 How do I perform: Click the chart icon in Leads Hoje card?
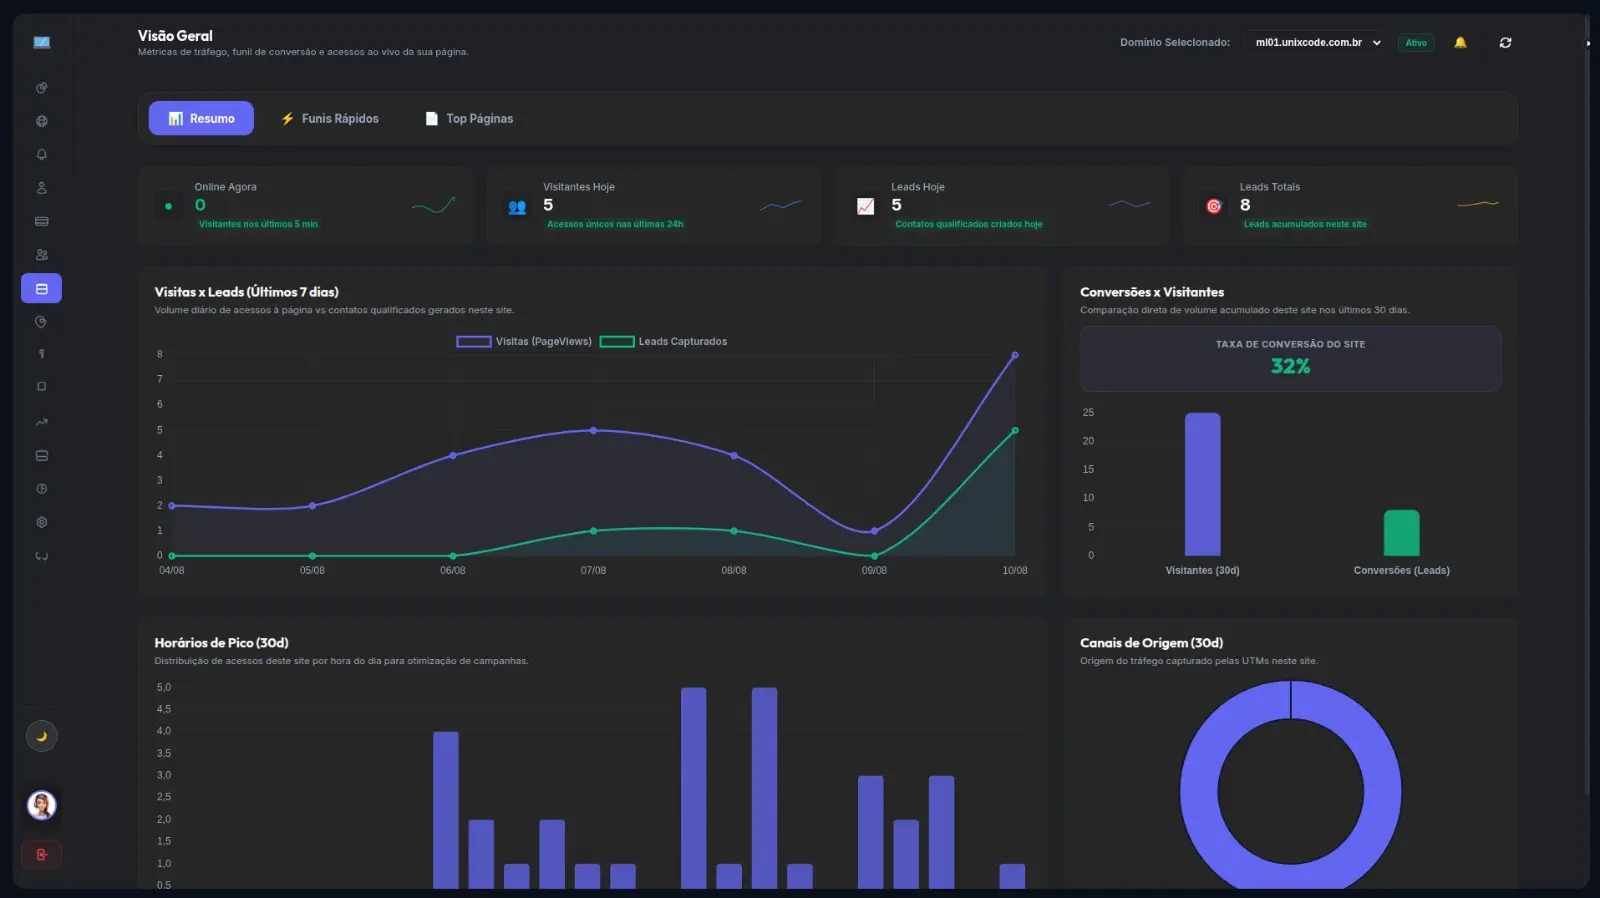tap(866, 206)
